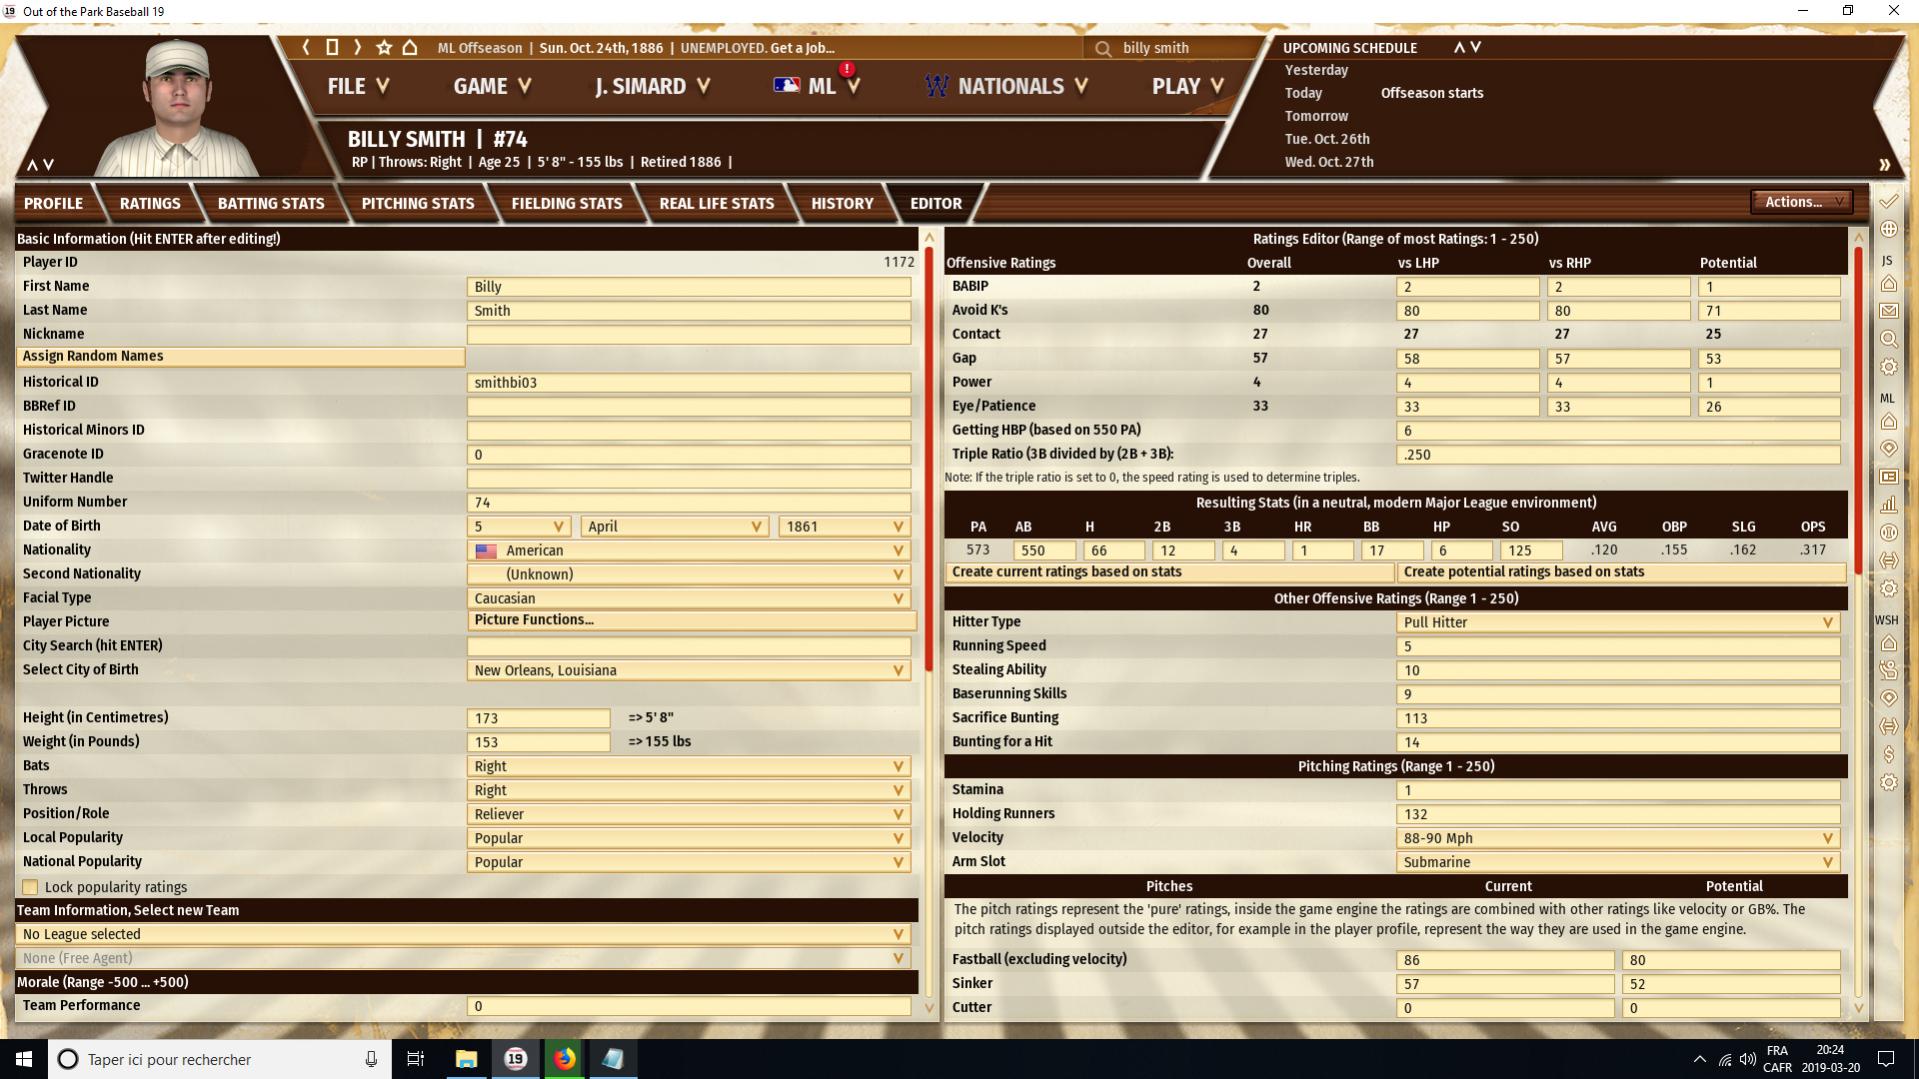Open the Windows Start menu

(x=24, y=1059)
